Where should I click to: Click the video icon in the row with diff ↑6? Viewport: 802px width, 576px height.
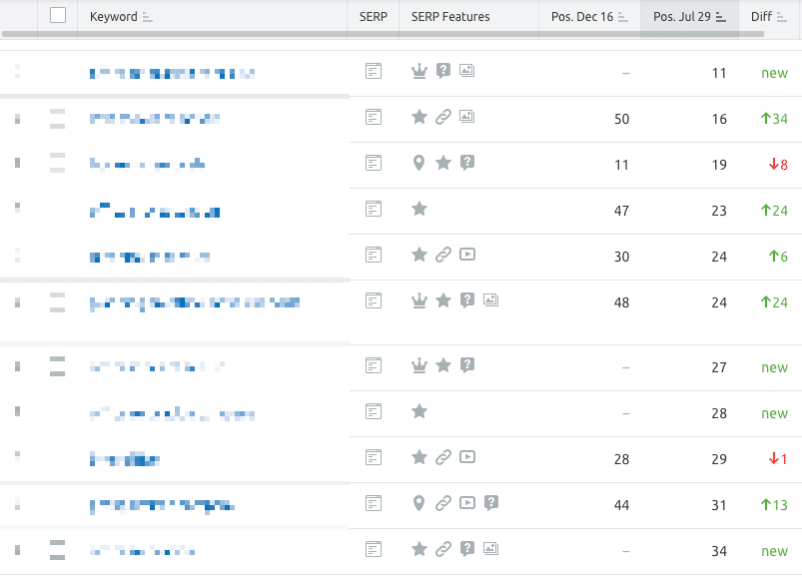click(467, 254)
